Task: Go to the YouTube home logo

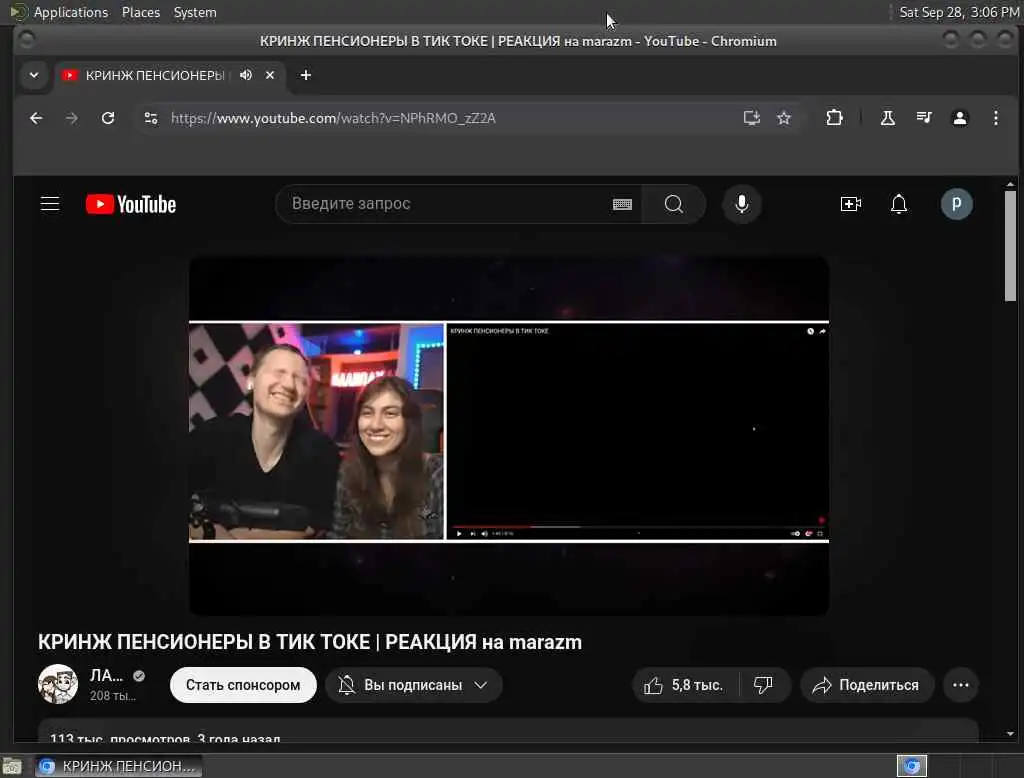Action: pyautogui.click(x=131, y=204)
